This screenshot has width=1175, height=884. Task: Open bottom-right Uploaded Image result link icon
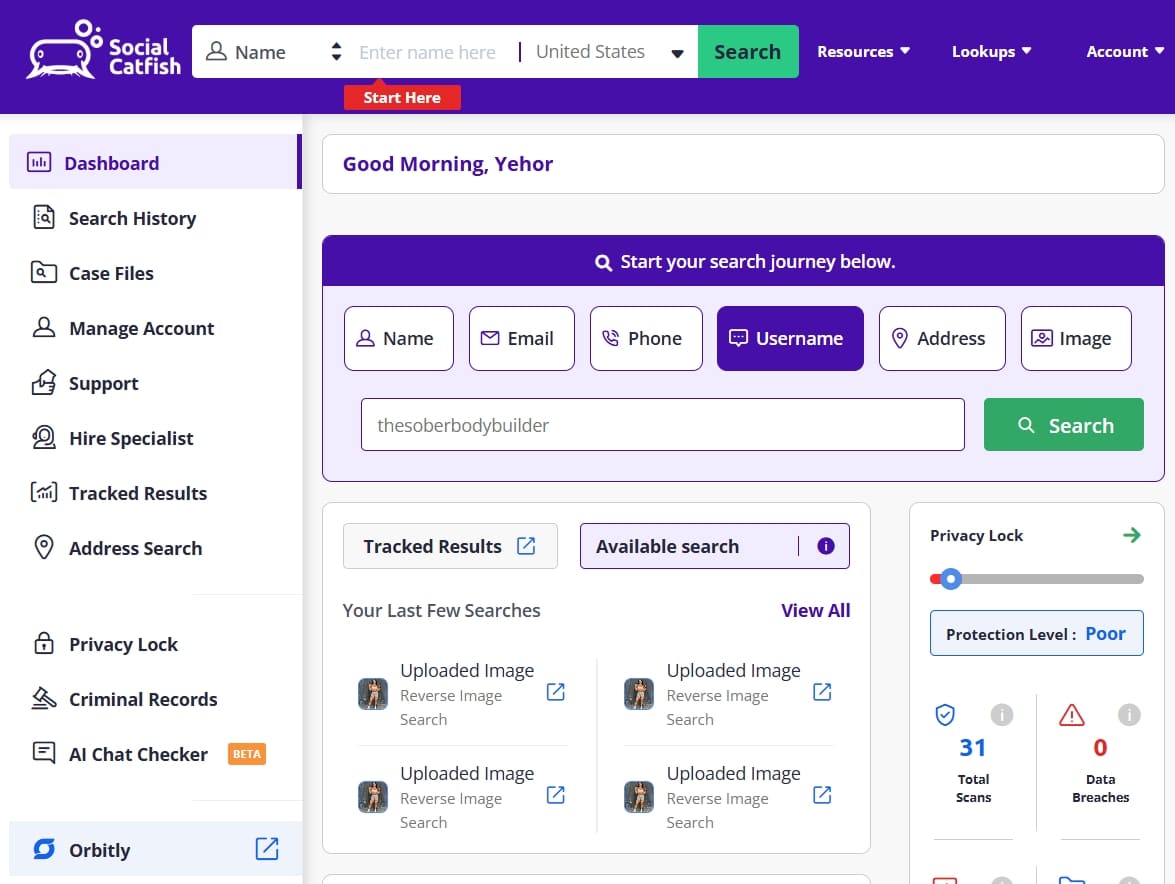coord(822,795)
